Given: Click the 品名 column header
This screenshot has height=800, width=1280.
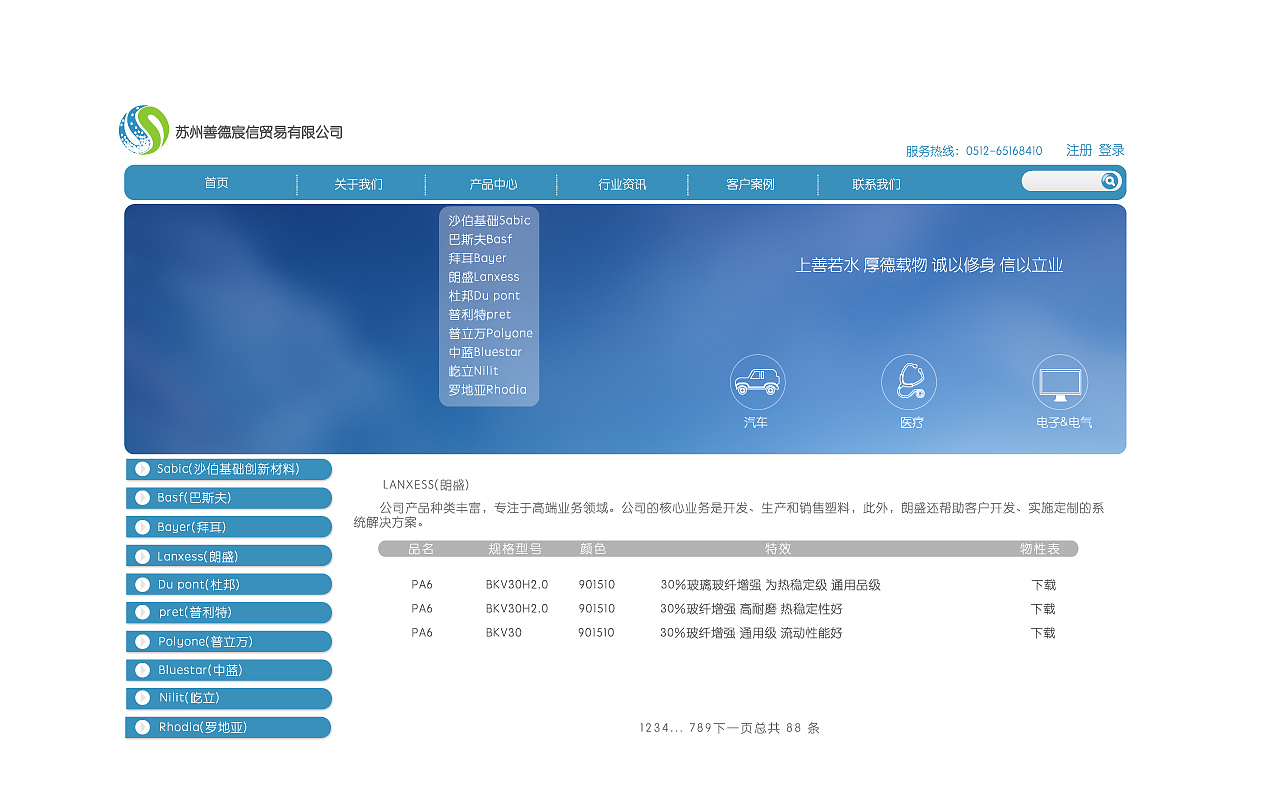Looking at the screenshot, I should [x=421, y=549].
